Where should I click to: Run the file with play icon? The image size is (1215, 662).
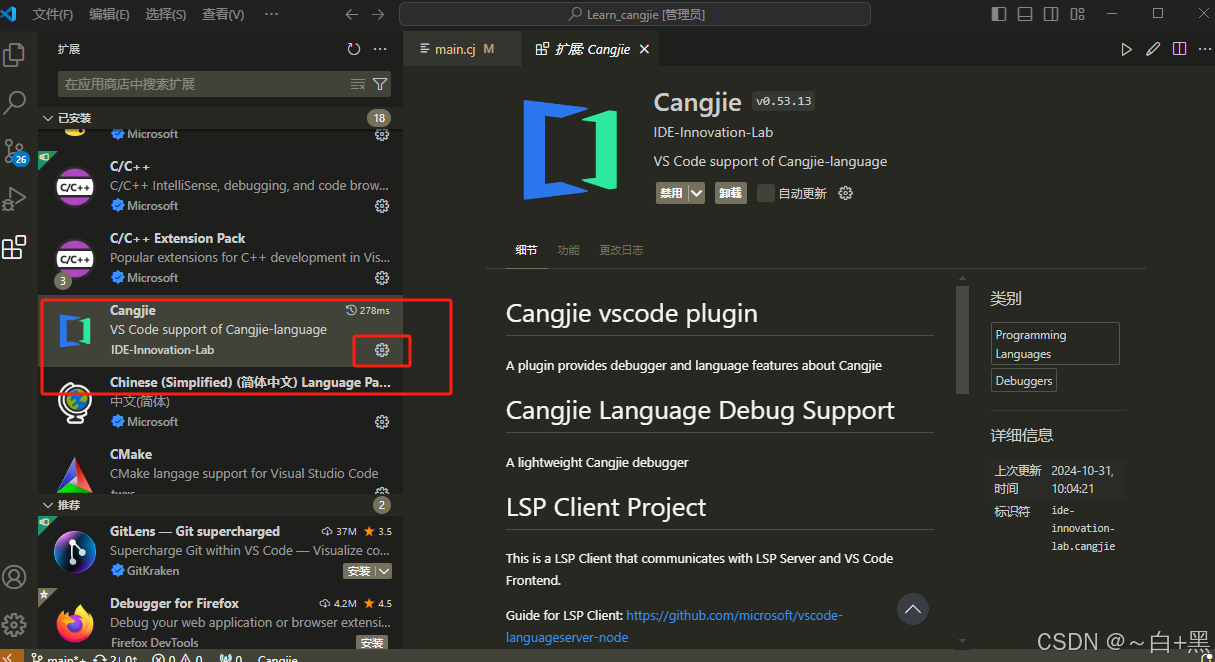pyautogui.click(x=1127, y=49)
